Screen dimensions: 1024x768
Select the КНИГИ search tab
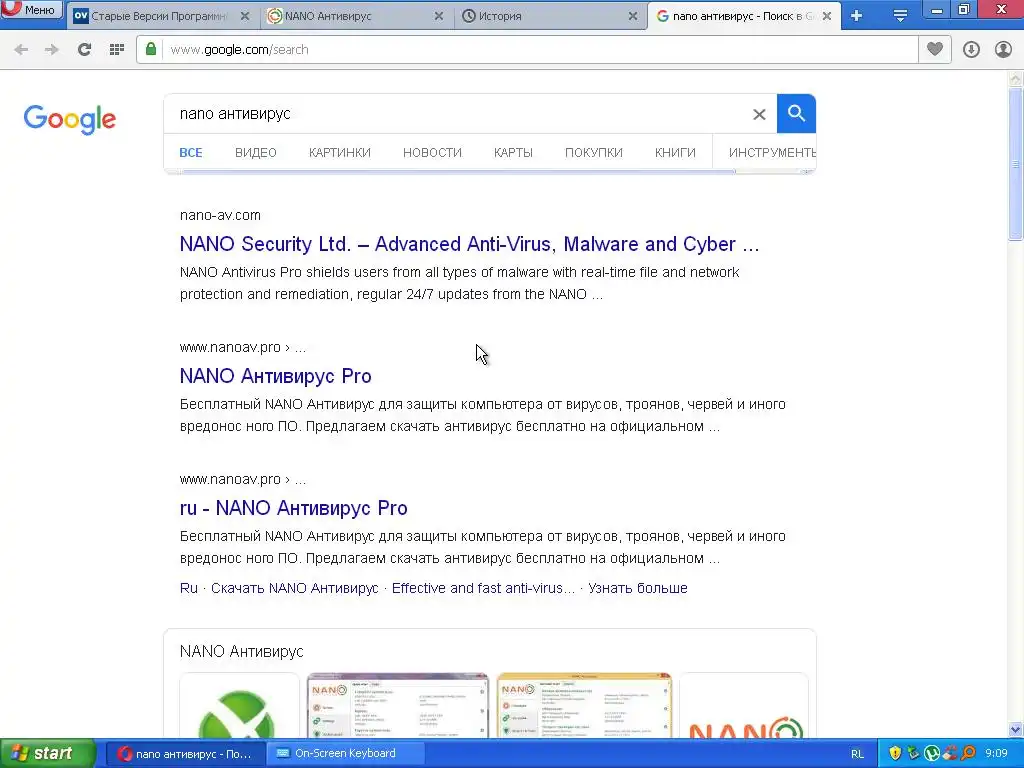point(675,153)
